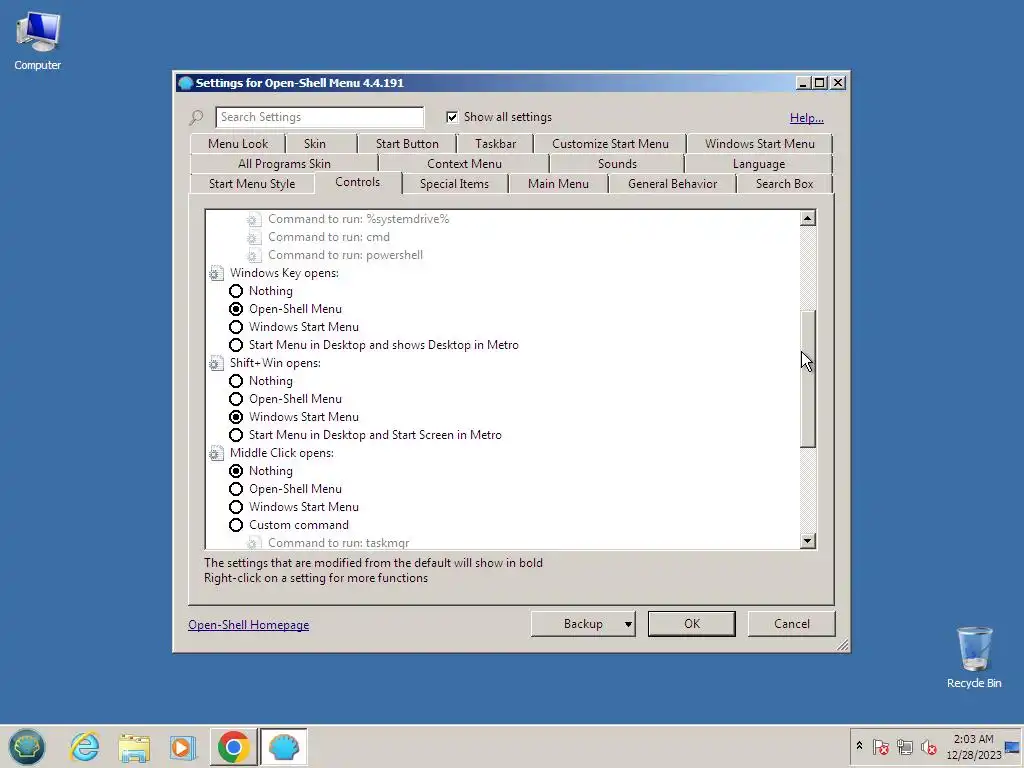This screenshot has height=768, width=1024.
Task: Open the Start Button tab
Action: tap(407, 144)
